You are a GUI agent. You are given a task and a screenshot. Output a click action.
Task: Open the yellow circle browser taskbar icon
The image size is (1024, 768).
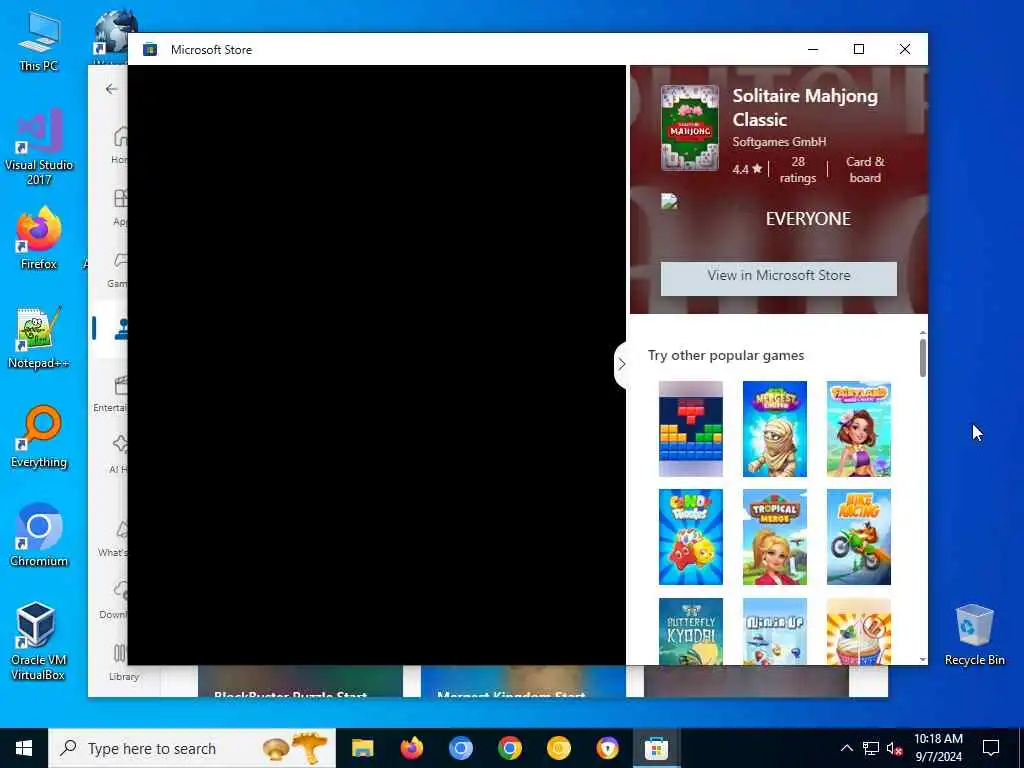click(x=558, y=748)
